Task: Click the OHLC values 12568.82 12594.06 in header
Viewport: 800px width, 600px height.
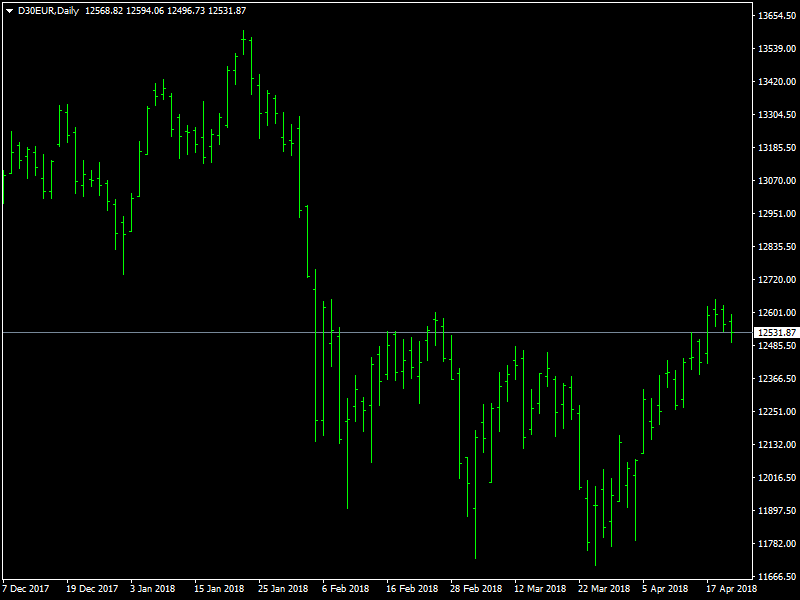Action: [124, 11]
